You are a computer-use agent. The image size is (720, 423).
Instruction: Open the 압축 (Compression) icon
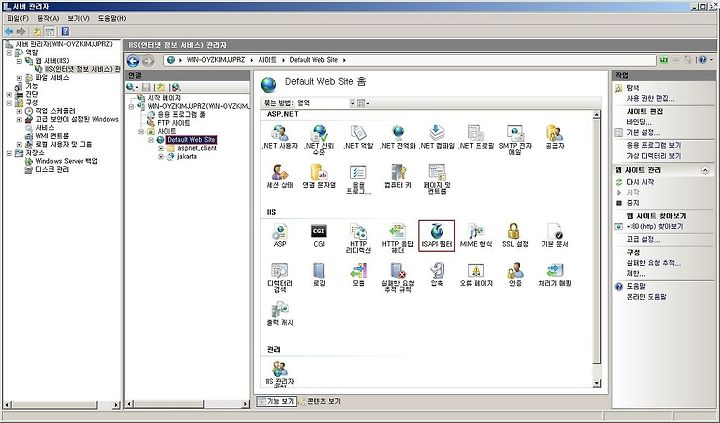click(x=437, y=275)
